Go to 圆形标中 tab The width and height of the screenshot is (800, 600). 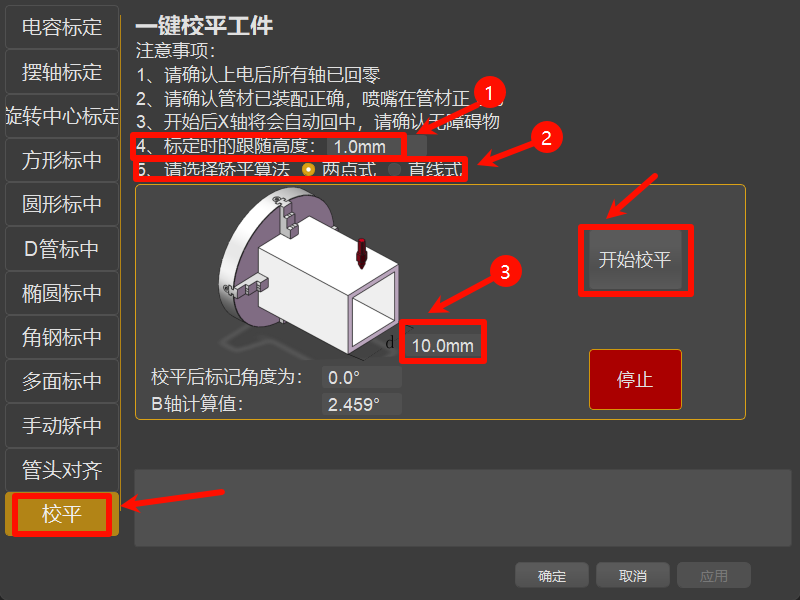[x=62, y=205]
